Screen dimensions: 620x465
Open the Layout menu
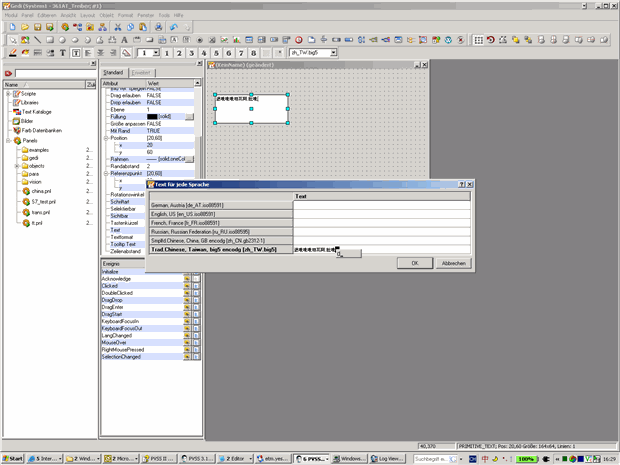point(87,16)
